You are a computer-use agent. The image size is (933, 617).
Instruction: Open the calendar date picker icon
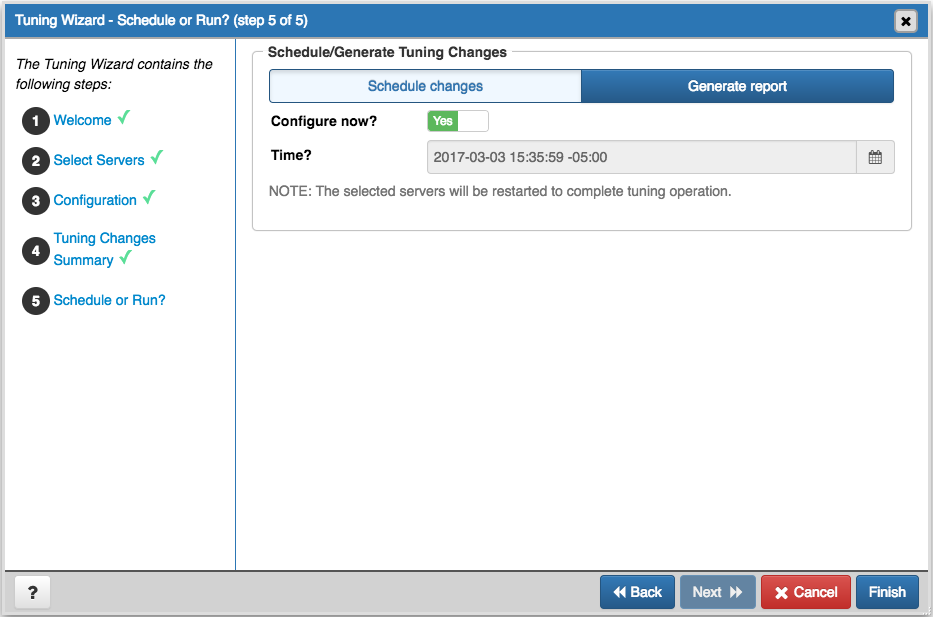click(x=875, y=157)
